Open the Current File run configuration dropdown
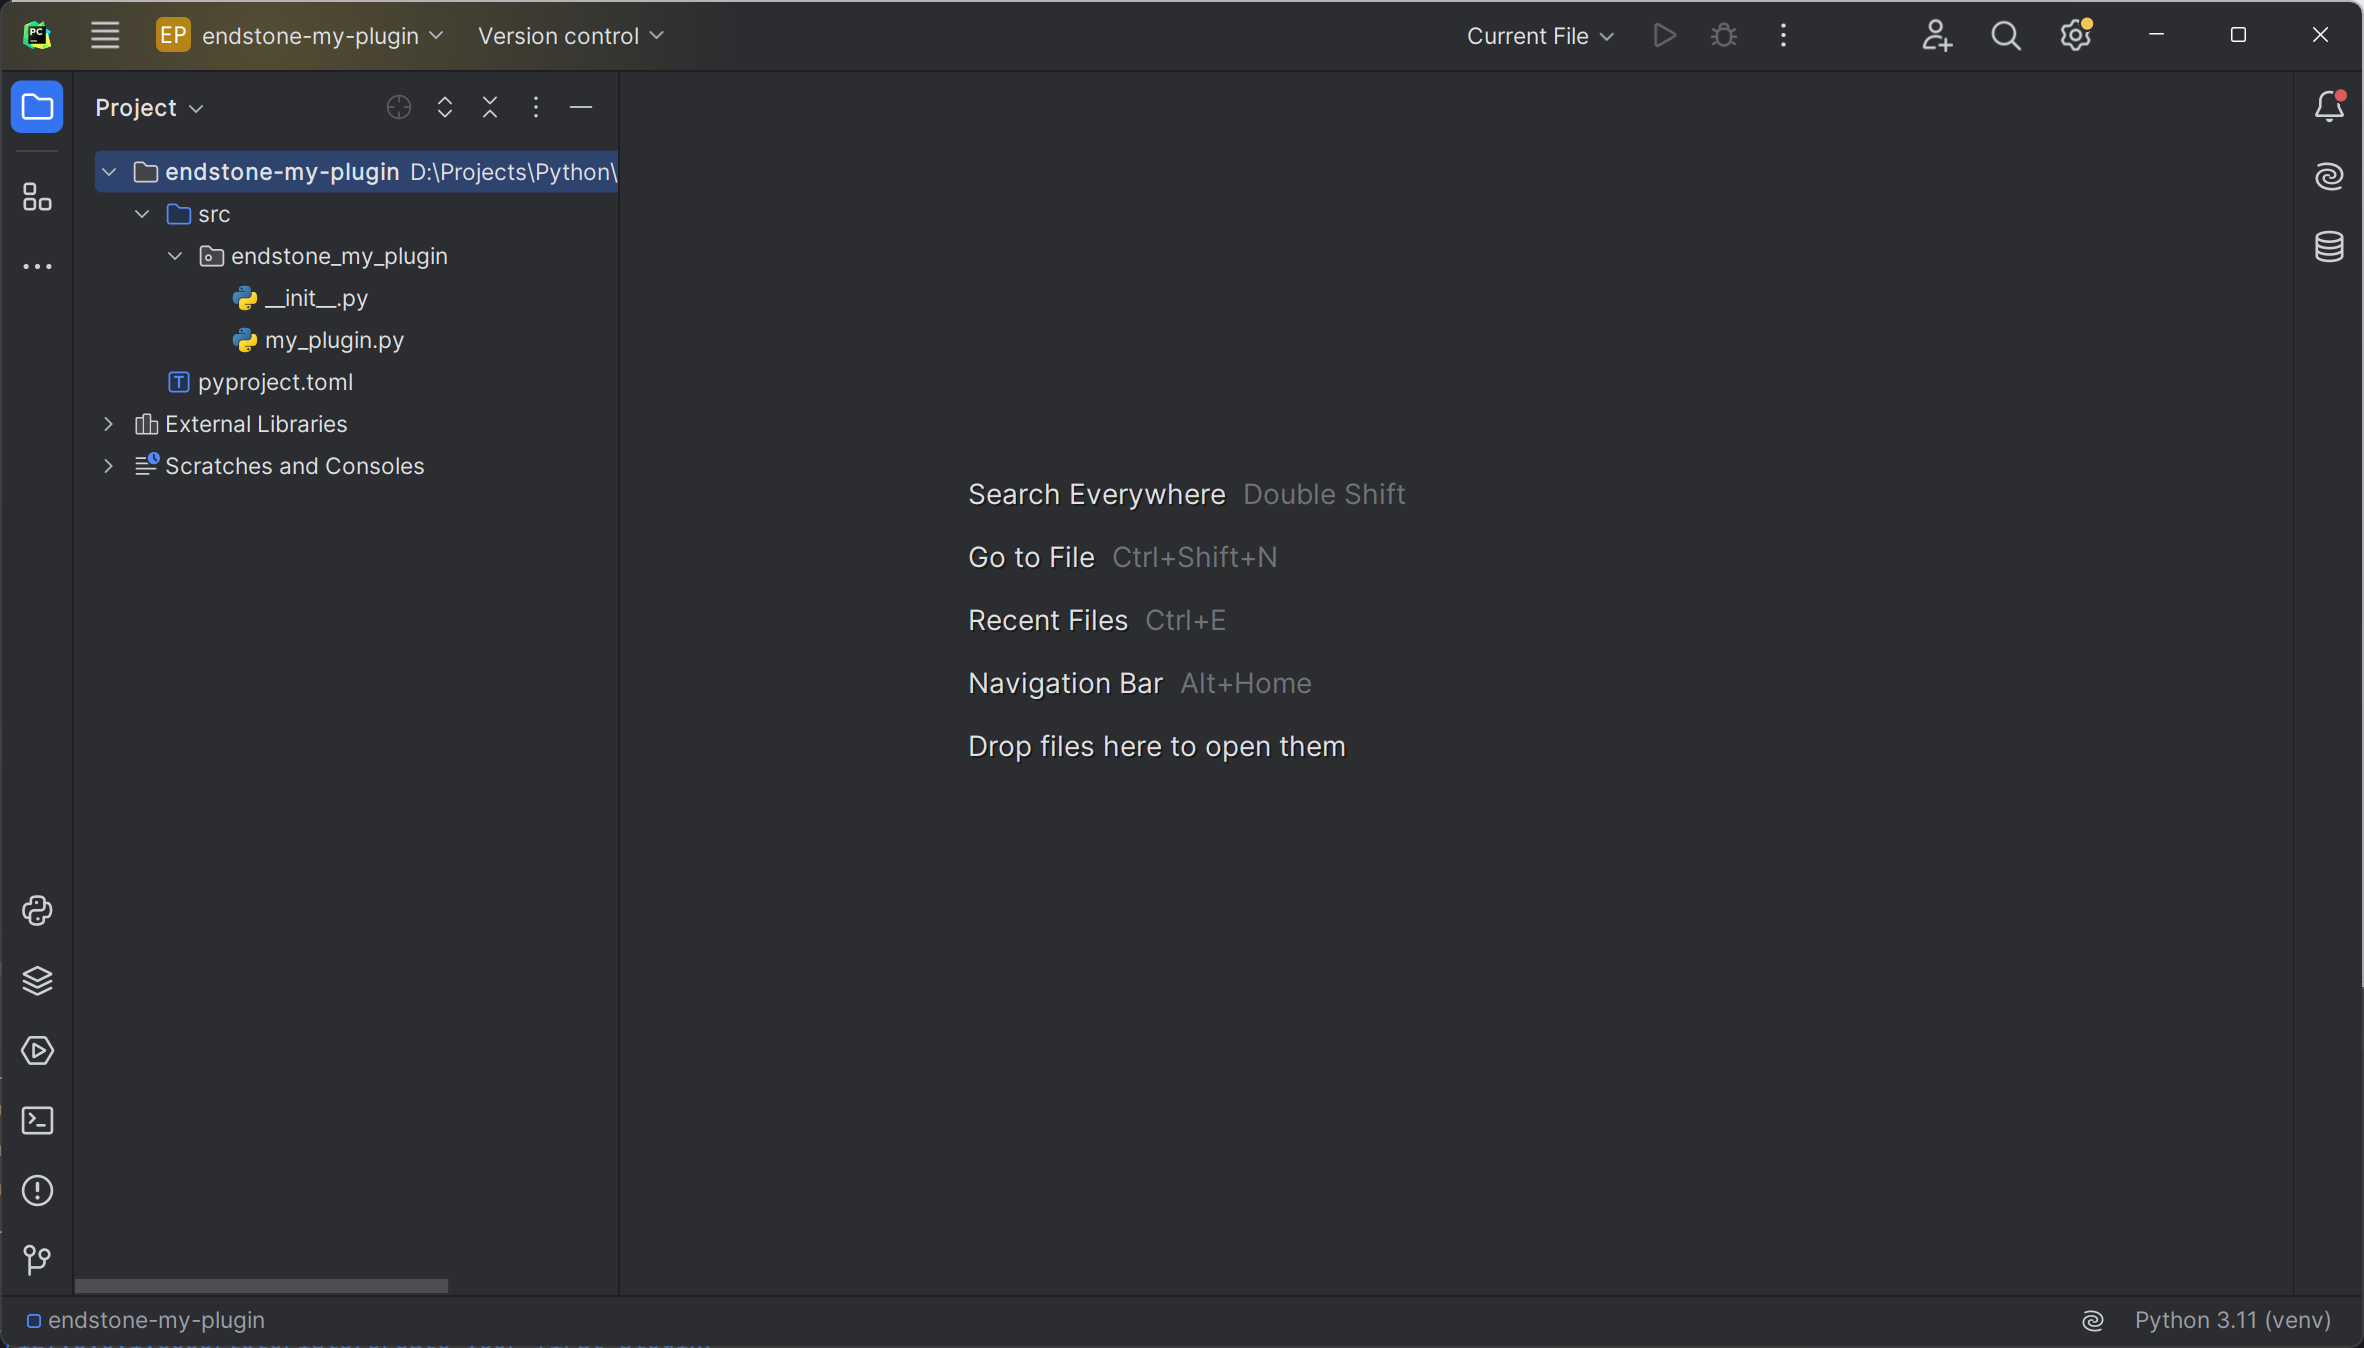This screenshot has height=1348, width=2364. 1539,35
